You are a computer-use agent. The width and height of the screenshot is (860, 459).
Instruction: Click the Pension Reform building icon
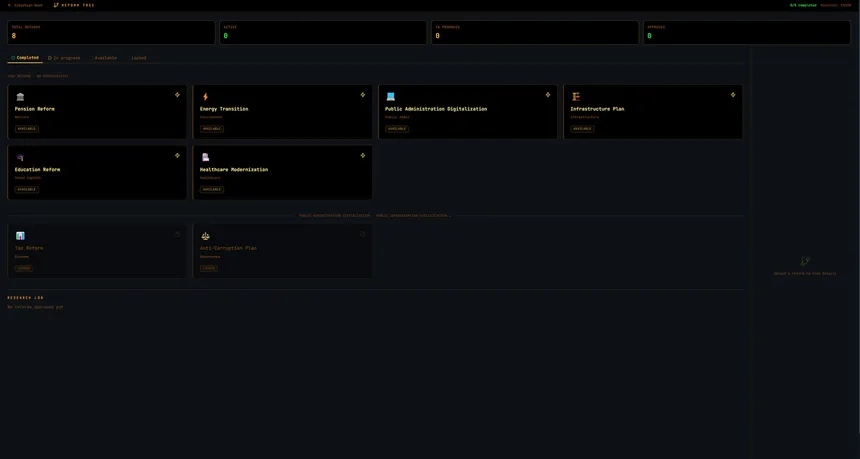(x=20, y=97)
